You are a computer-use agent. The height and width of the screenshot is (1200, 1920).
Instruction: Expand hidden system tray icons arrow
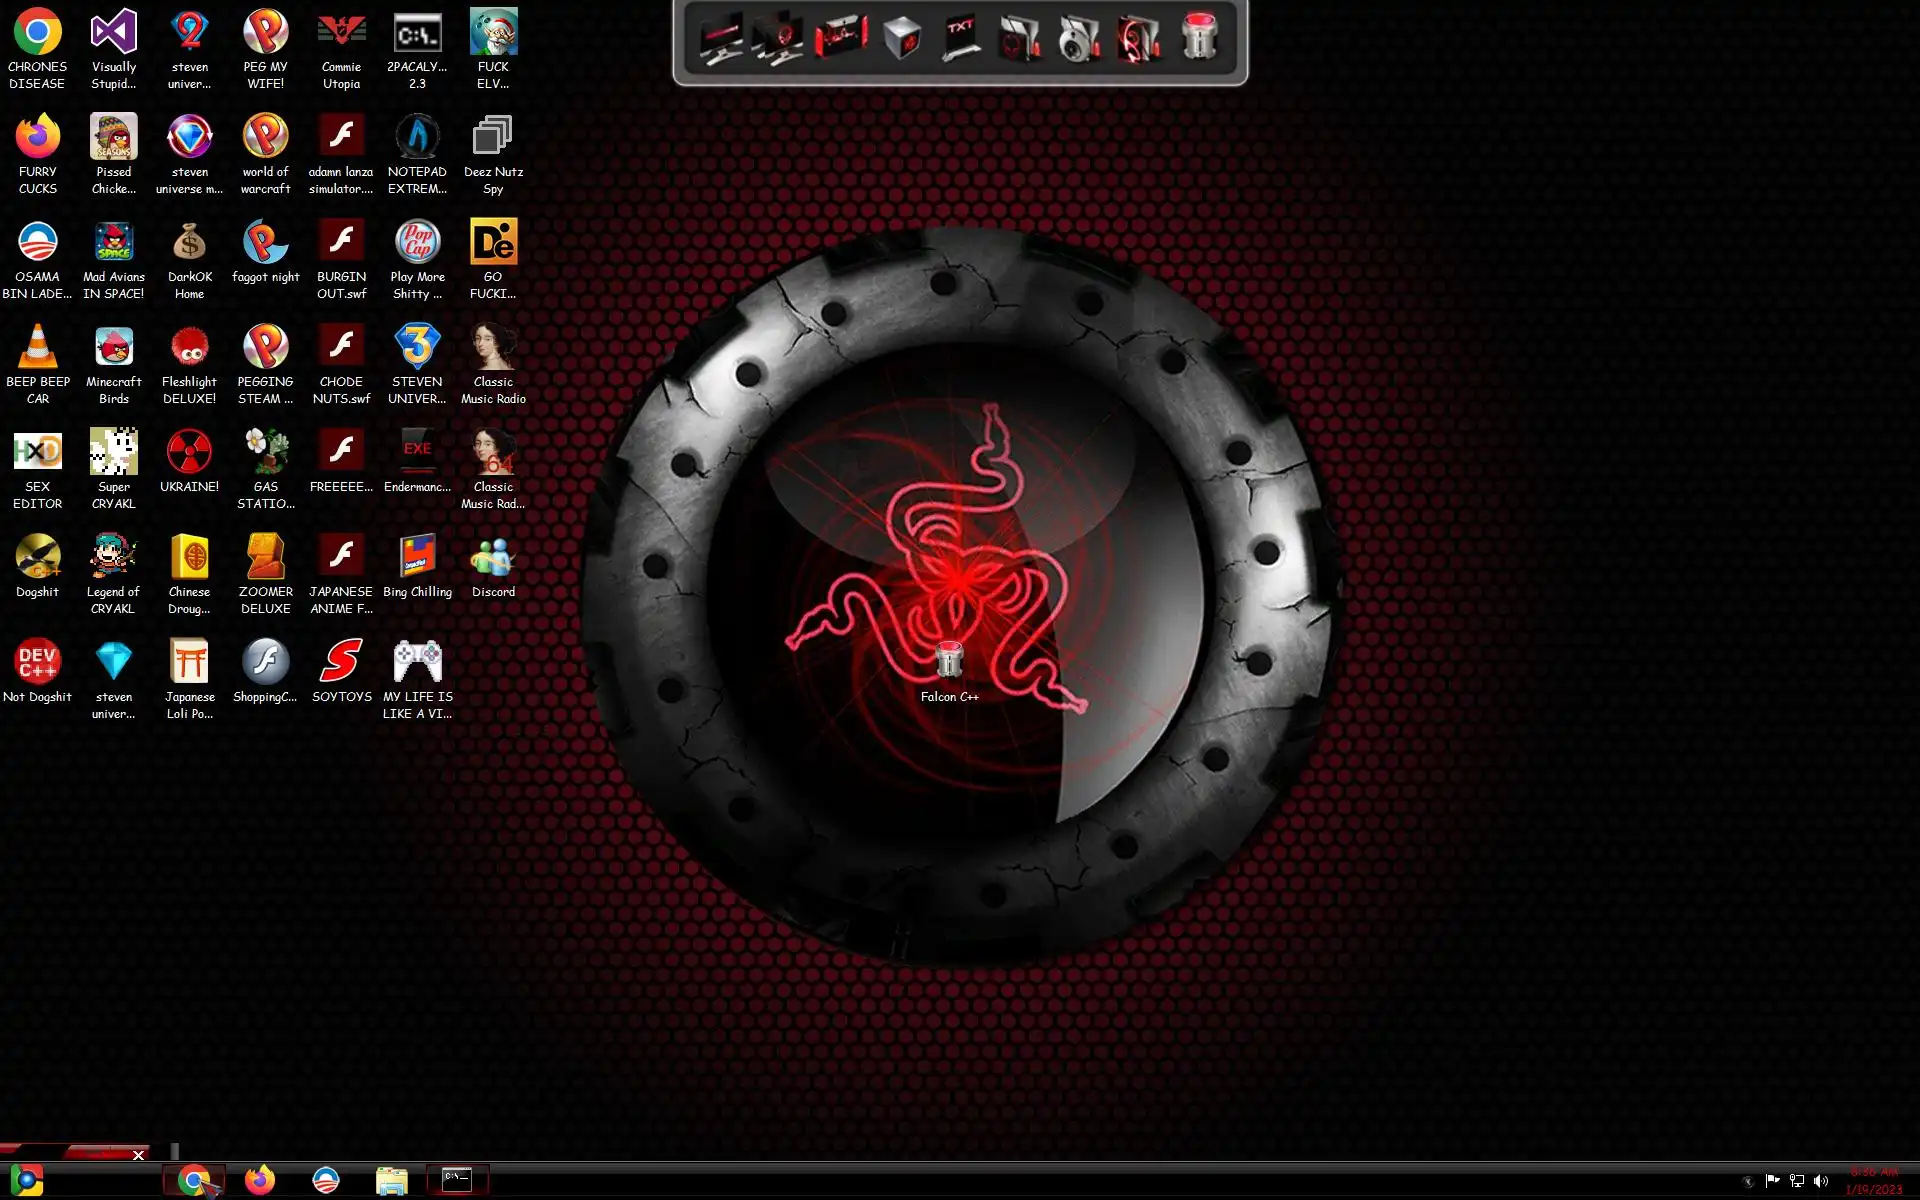click(x=1748, y=1182)
